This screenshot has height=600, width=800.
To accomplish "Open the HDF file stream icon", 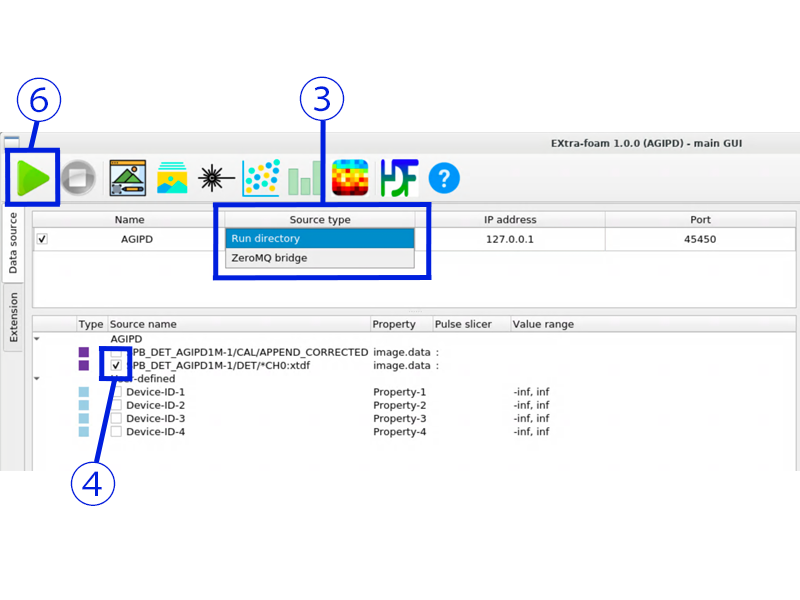I will [399, 178].
